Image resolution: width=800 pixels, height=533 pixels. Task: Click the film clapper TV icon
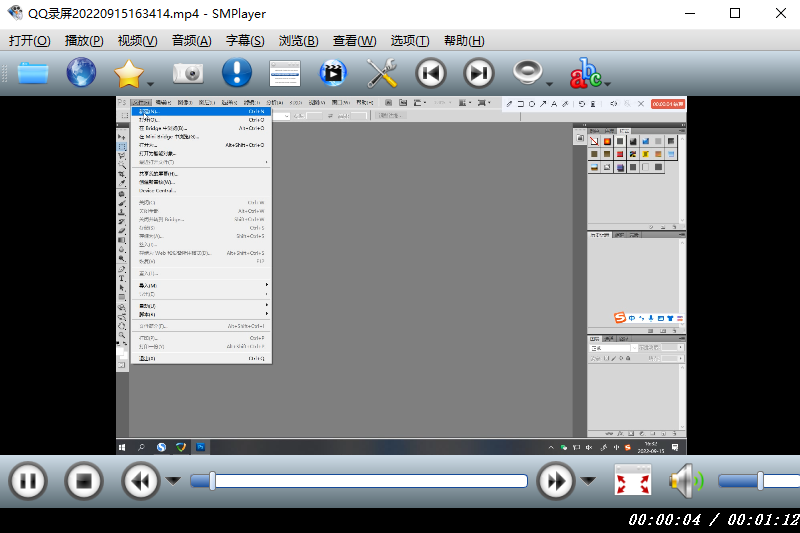[332, 73]
